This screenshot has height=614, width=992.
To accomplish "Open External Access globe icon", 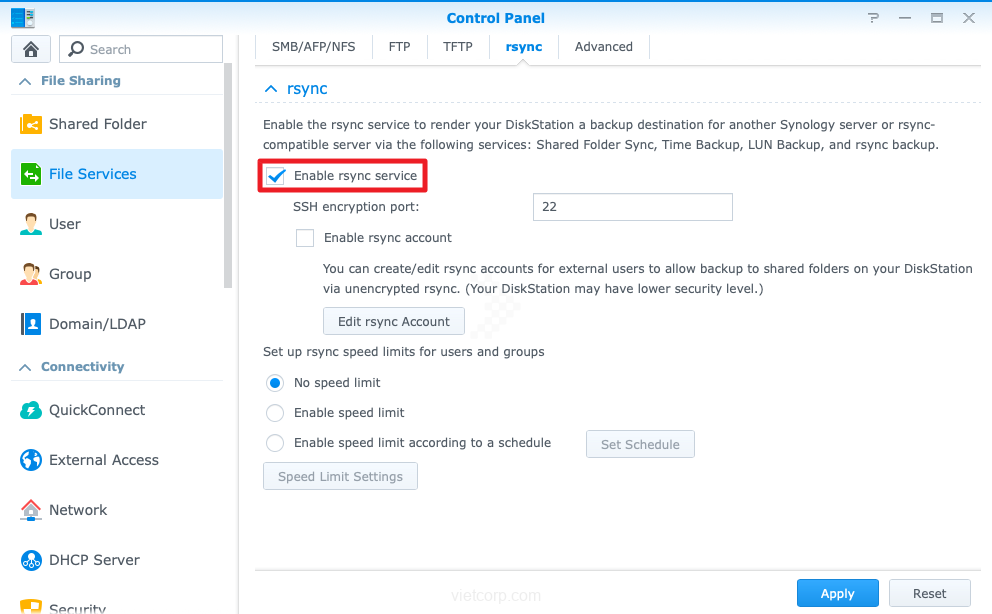I will [x=31, y=460].
